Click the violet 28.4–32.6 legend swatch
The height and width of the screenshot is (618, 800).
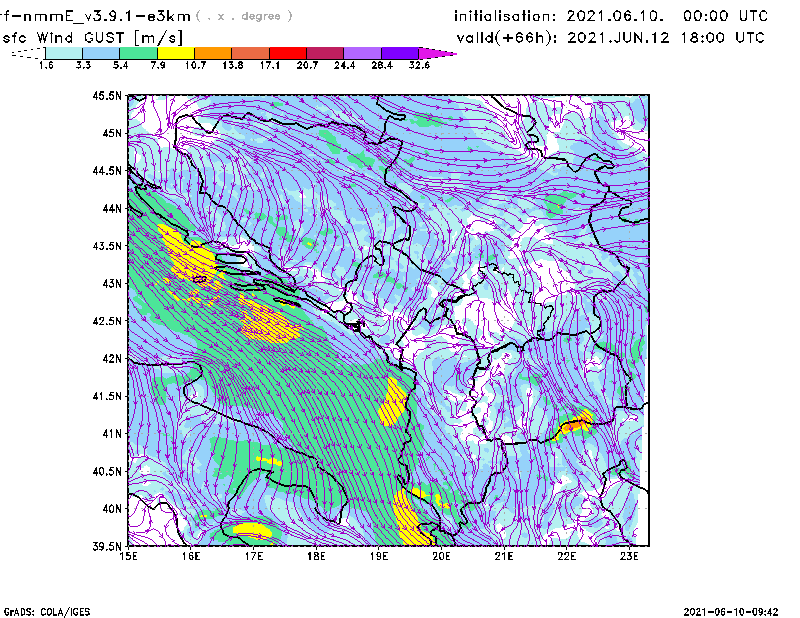coord(400,53)
